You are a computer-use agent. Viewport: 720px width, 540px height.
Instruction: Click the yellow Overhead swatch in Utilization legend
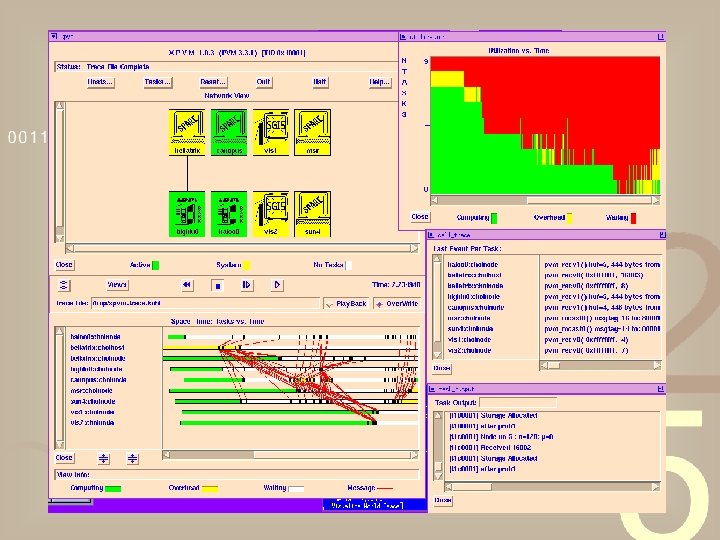coord(569,218)
